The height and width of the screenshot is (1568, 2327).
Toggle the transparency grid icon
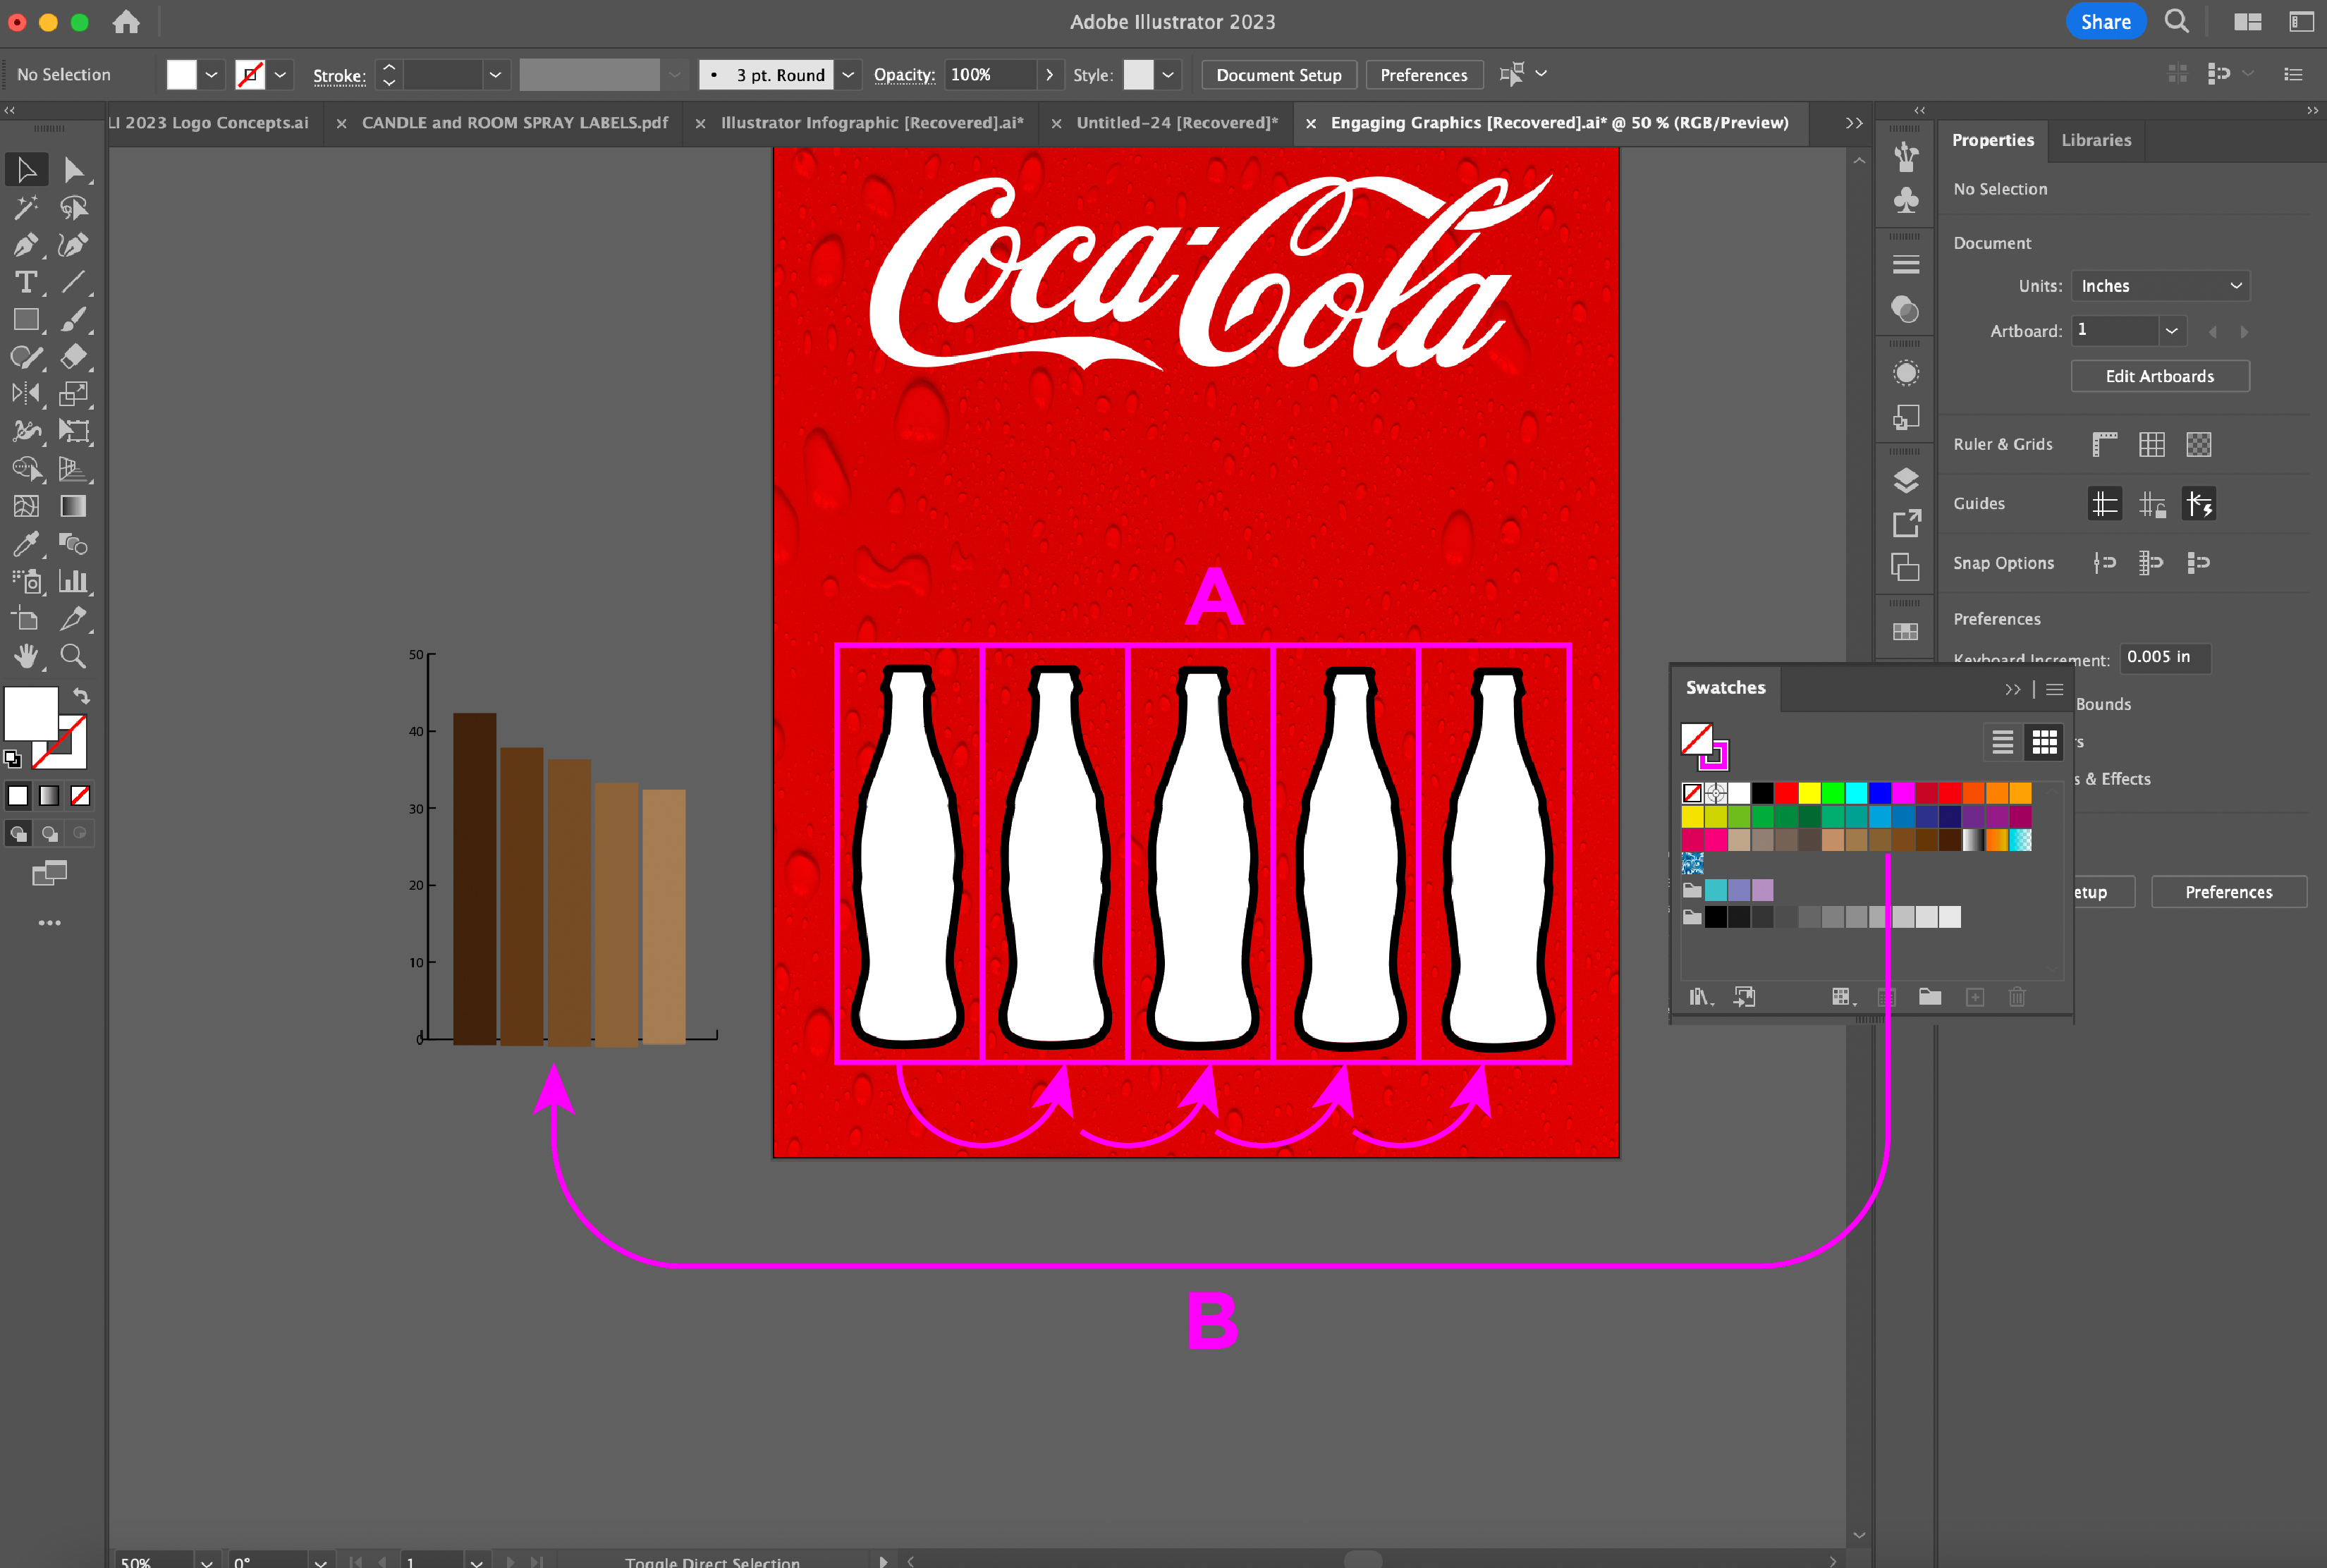pos(2198,444)
